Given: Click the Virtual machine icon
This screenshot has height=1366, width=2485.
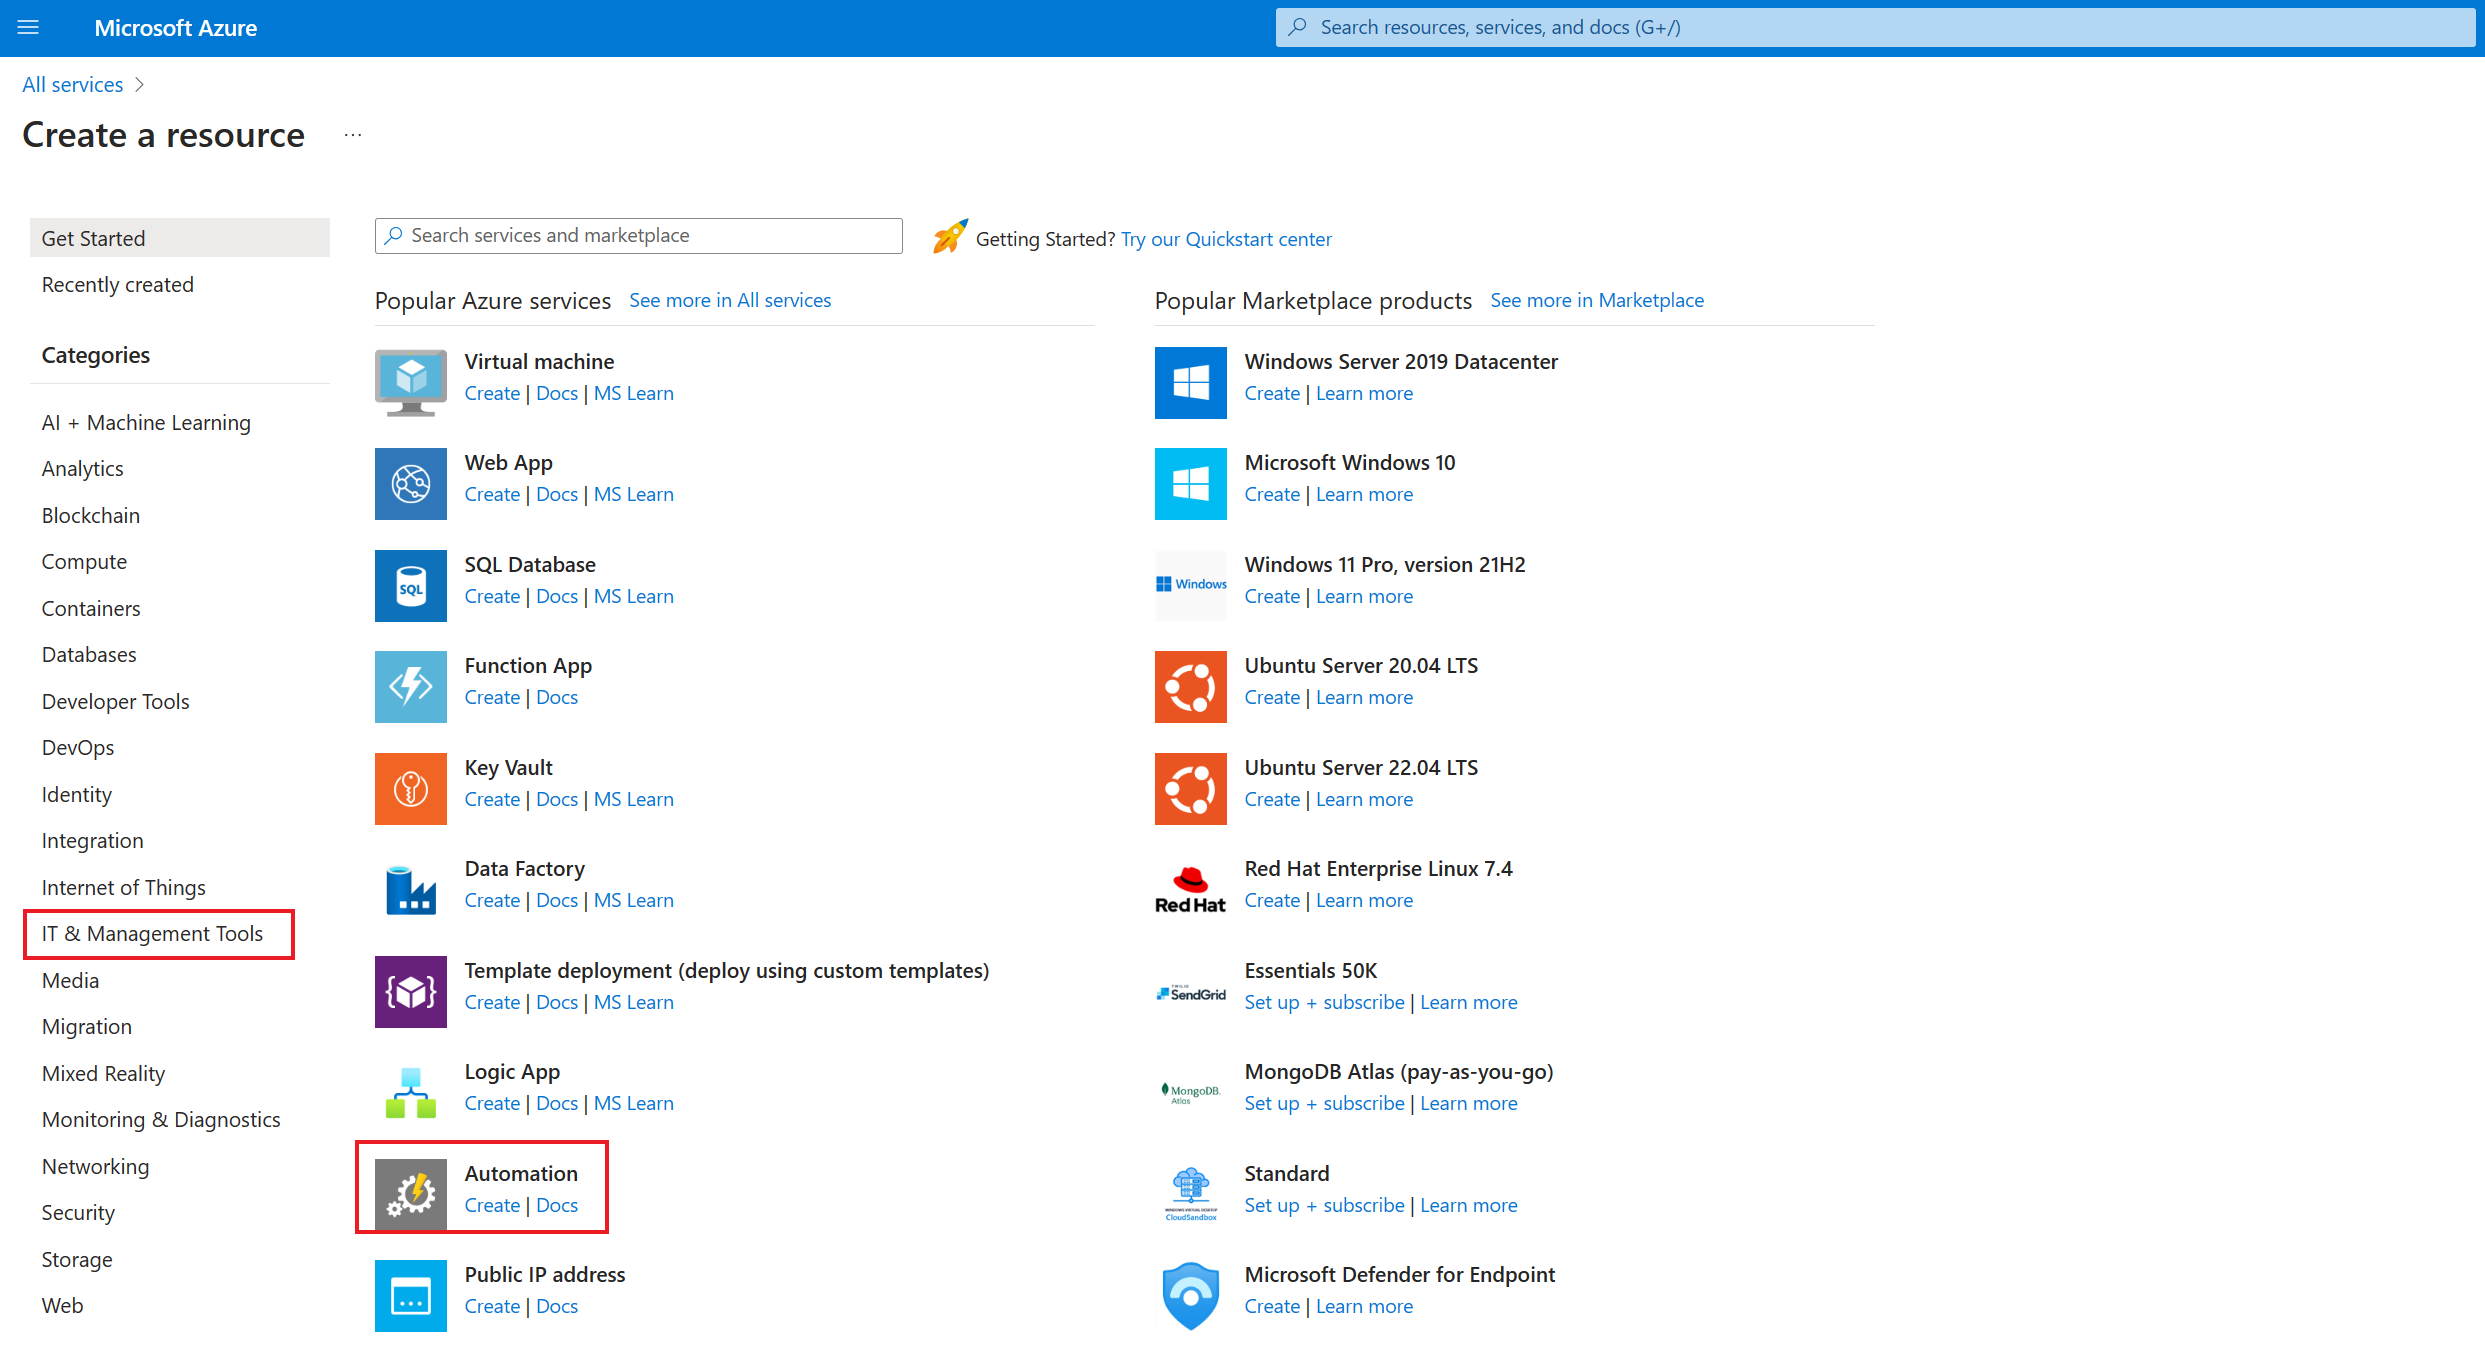Looking at the screenshot, I should click(x=410, y=383).
